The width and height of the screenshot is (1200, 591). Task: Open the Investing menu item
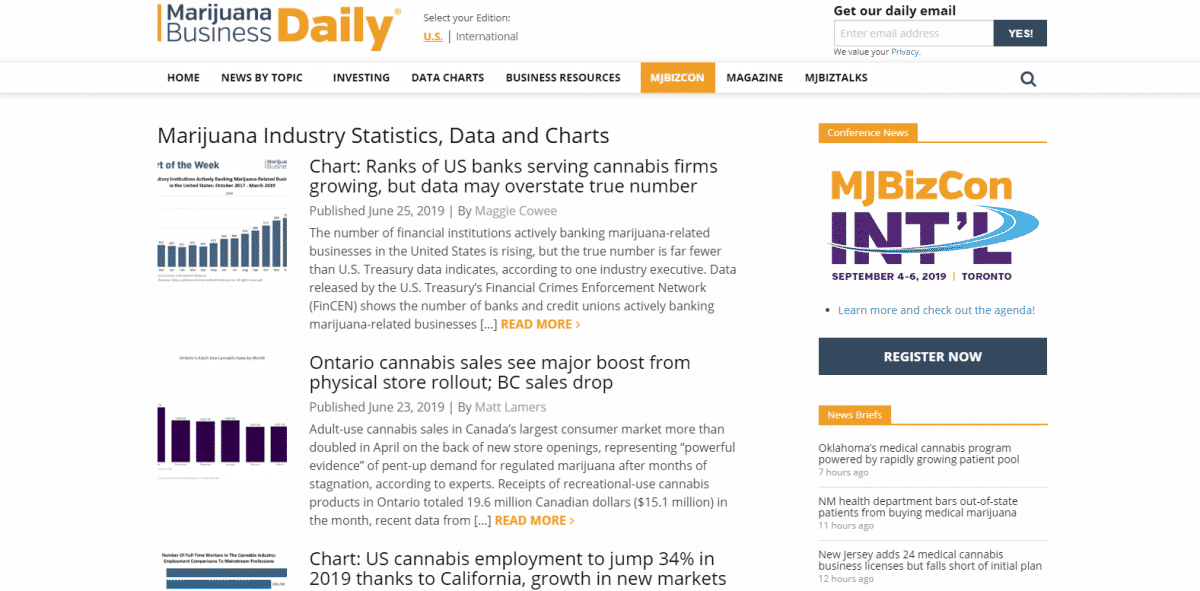(x=361, y=78)
